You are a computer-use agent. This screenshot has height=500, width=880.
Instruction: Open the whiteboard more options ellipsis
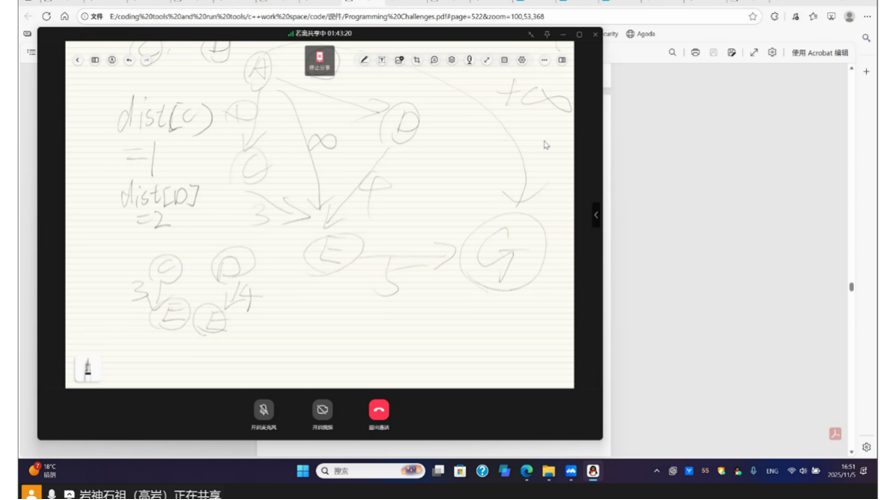click(x=544, y=60)
